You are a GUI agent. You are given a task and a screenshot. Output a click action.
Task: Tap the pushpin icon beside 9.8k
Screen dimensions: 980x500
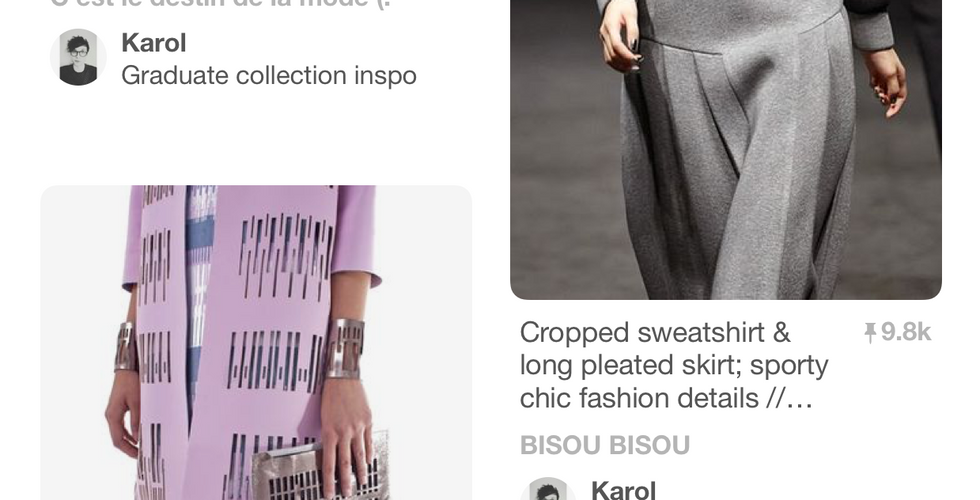pyautogui.click(x=869, y=333)
